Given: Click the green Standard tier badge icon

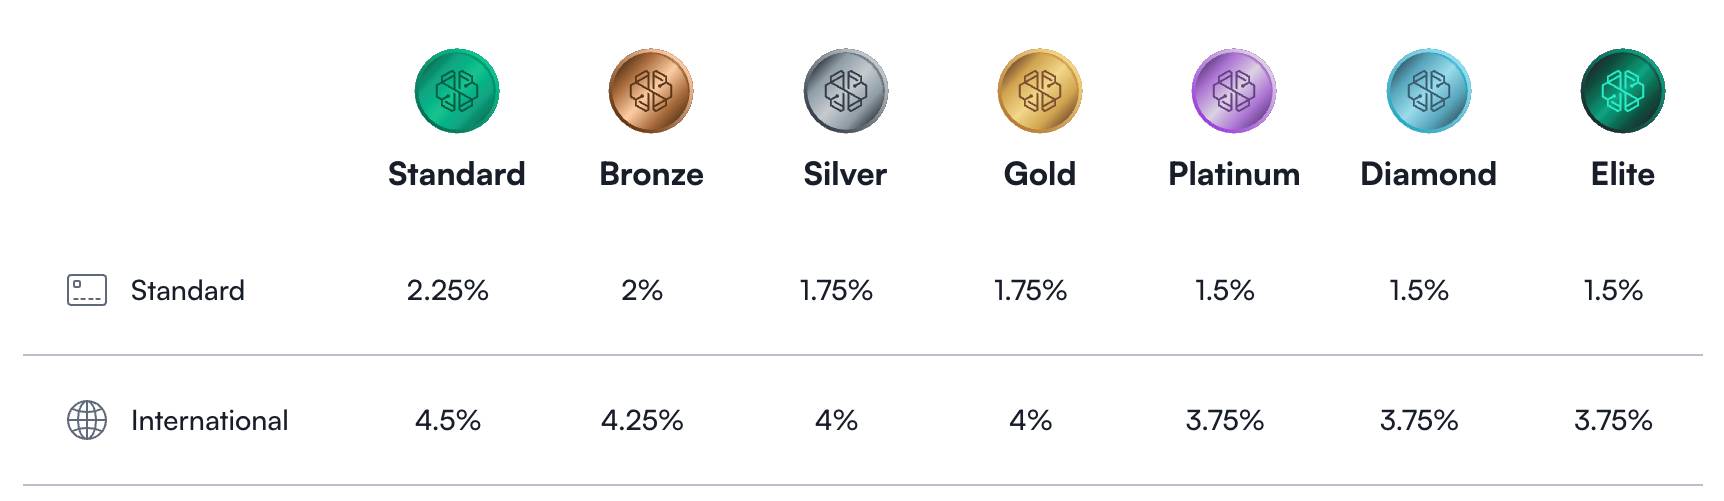Looking at the screenshot, I should pyautogui.click(x=457, y=91).
